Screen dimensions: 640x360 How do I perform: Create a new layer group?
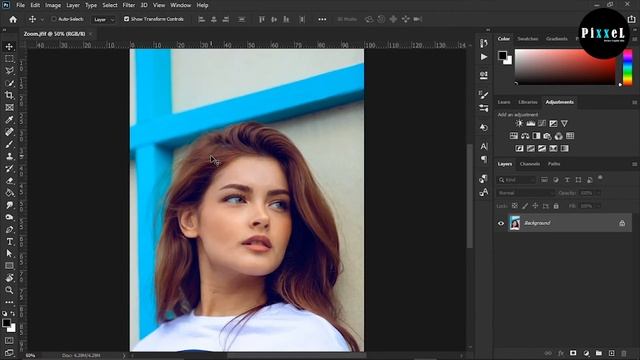(x=599, y=353)
